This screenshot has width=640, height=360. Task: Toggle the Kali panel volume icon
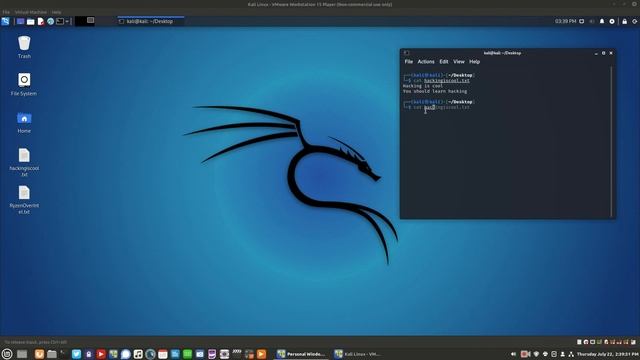click(x=592, y=21)
